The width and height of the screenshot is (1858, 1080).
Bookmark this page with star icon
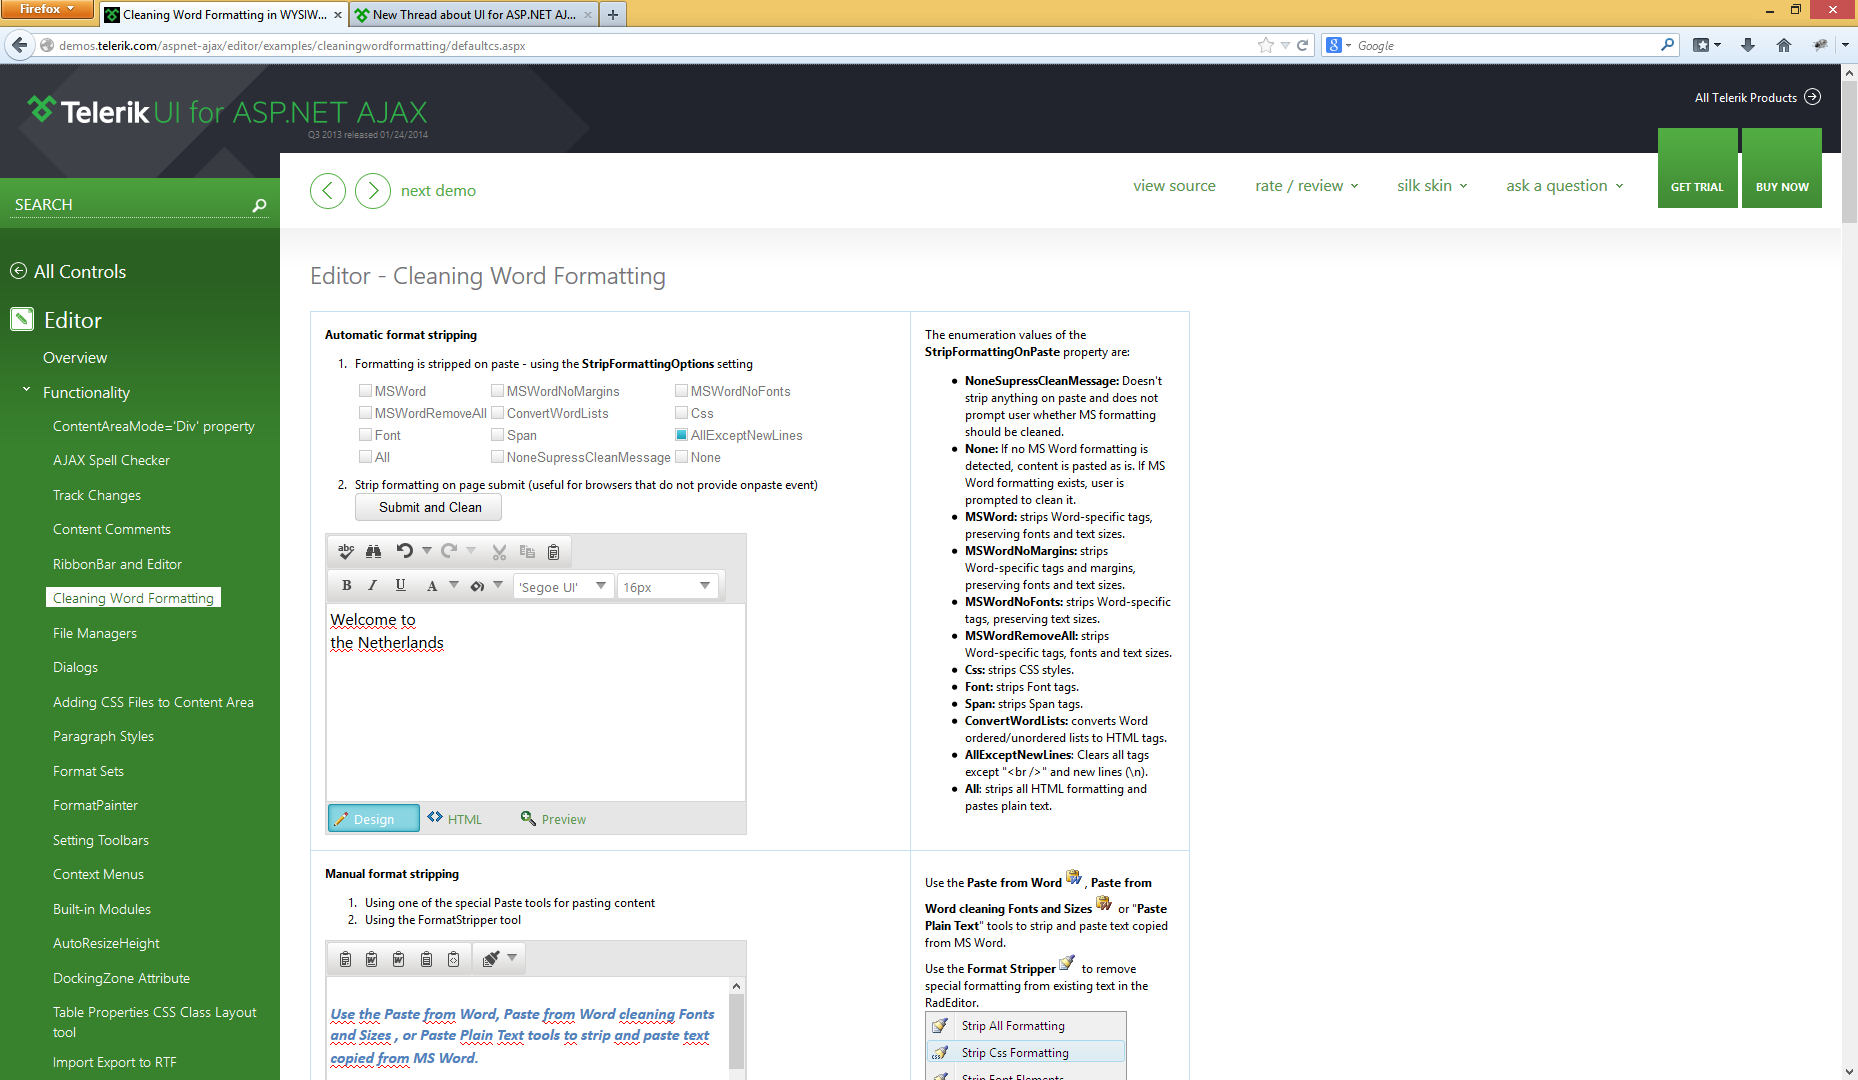tap(1266, 45)
